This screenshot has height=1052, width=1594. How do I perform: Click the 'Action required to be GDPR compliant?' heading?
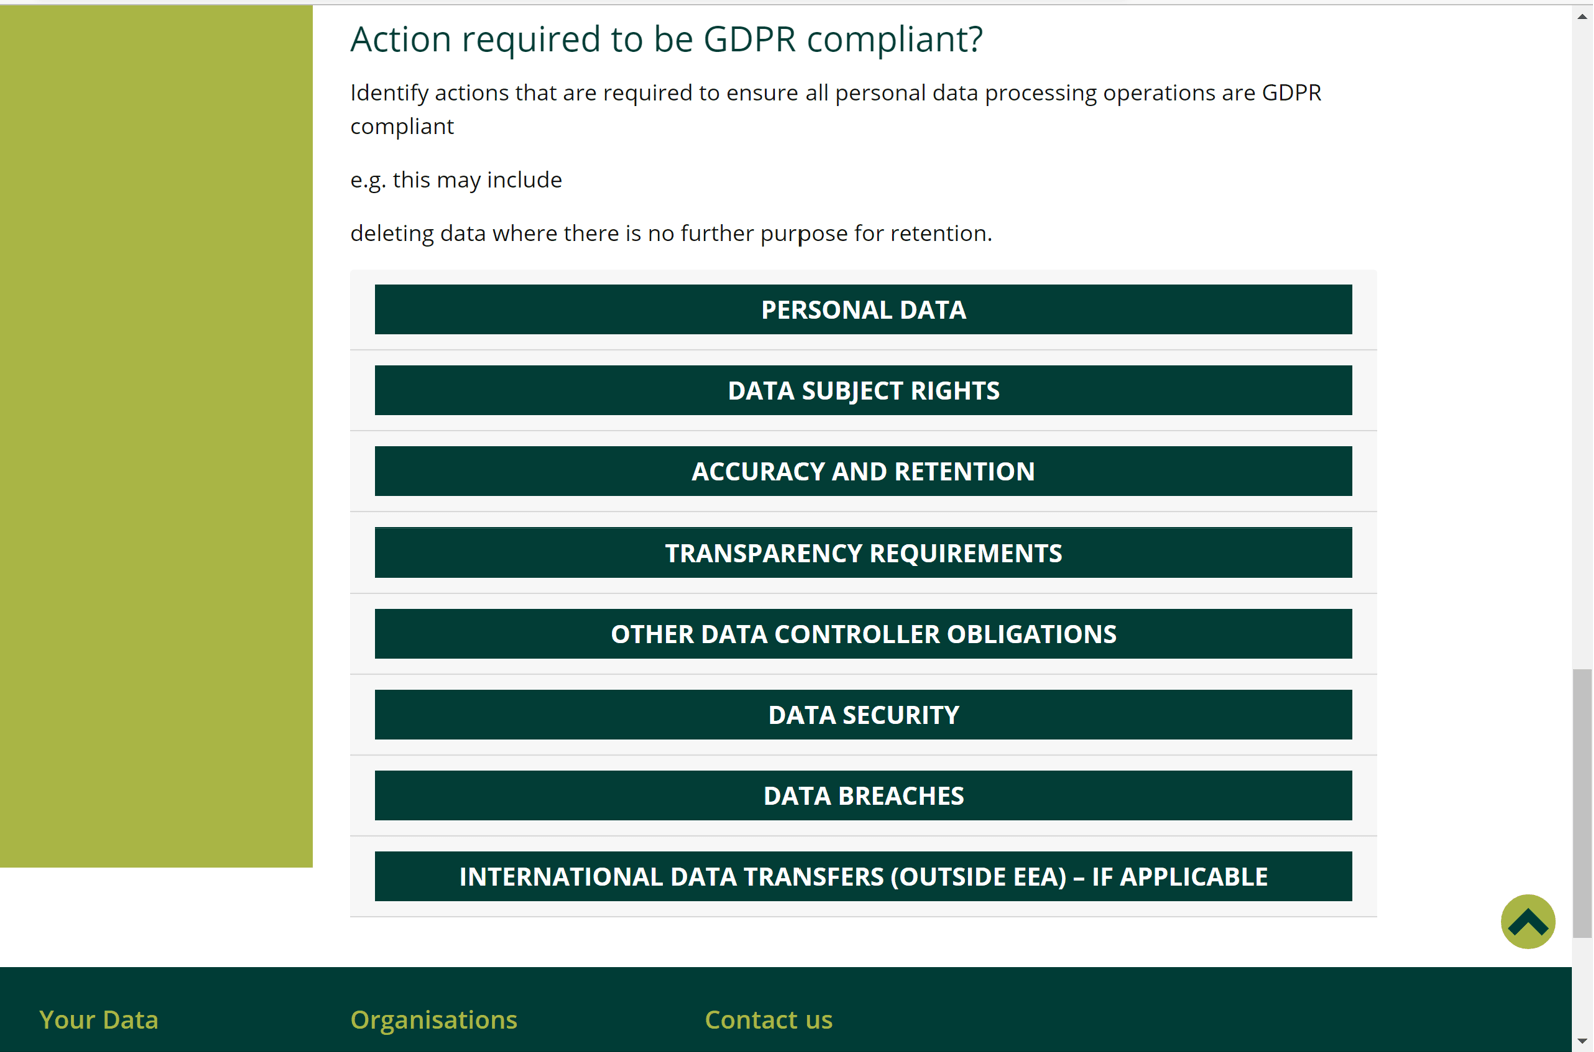(x=666, y=39)
